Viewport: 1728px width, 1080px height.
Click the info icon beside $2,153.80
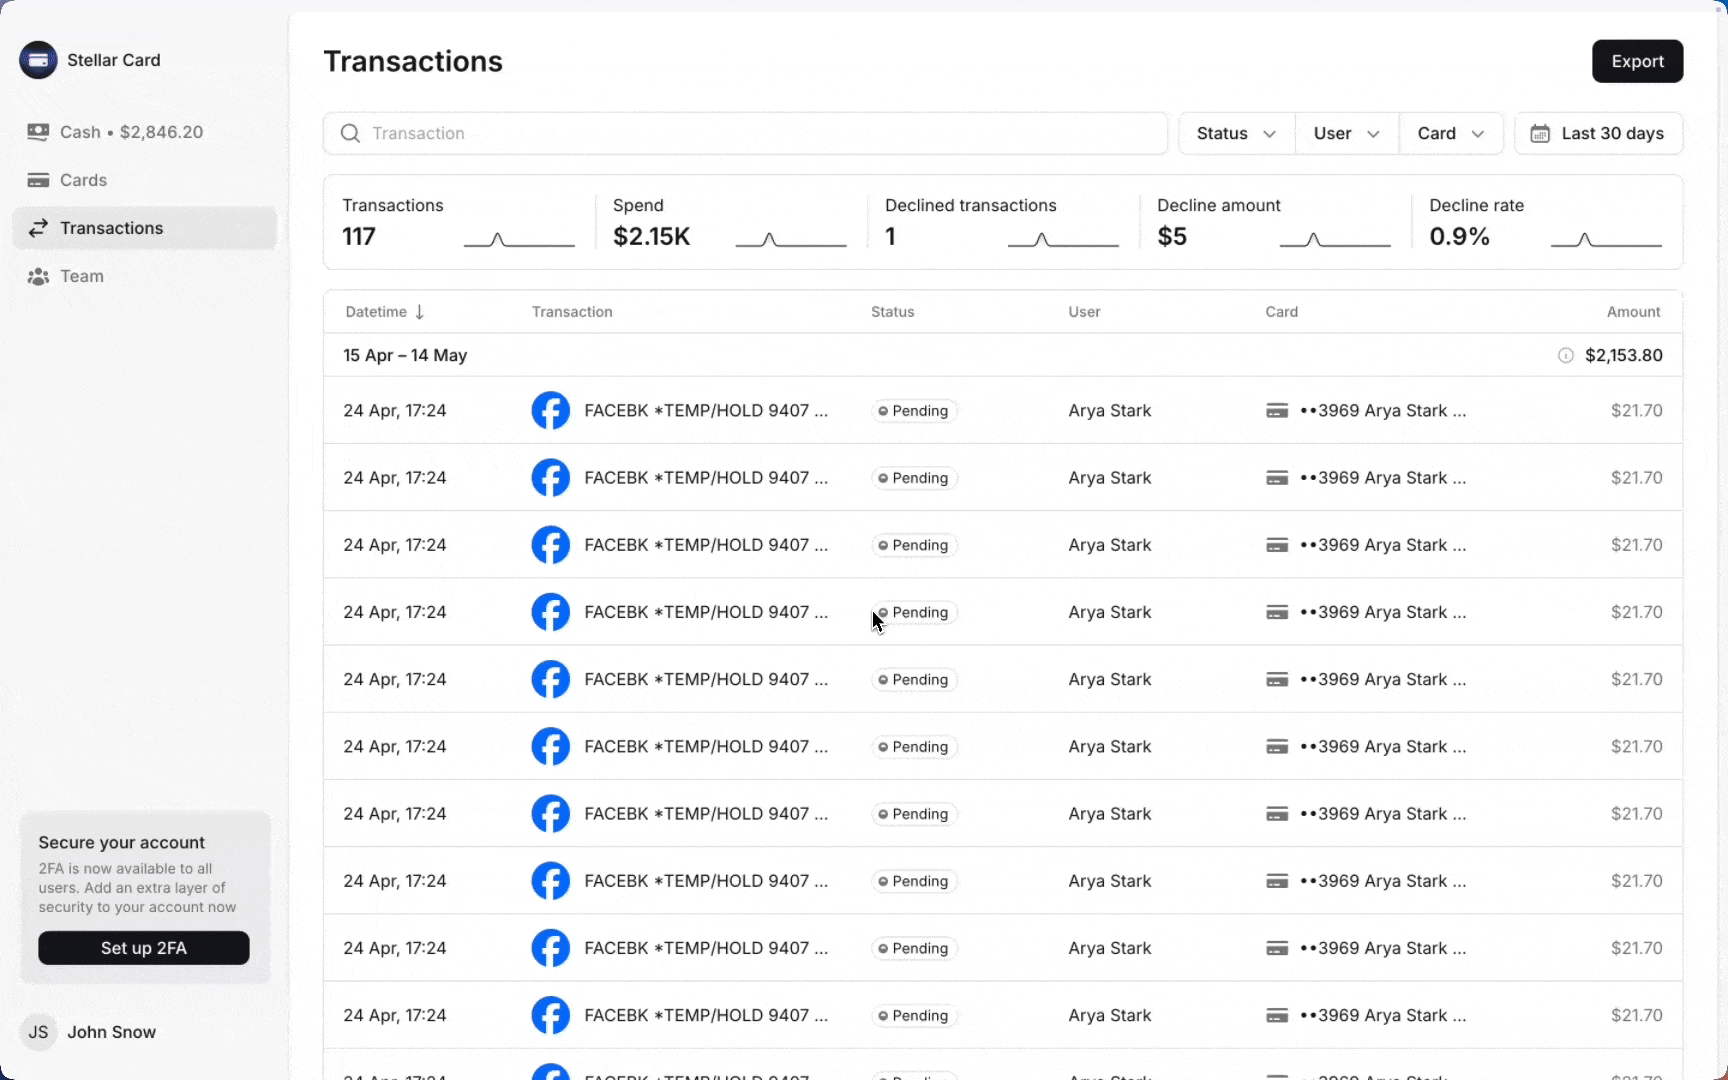coord(1566,355)
